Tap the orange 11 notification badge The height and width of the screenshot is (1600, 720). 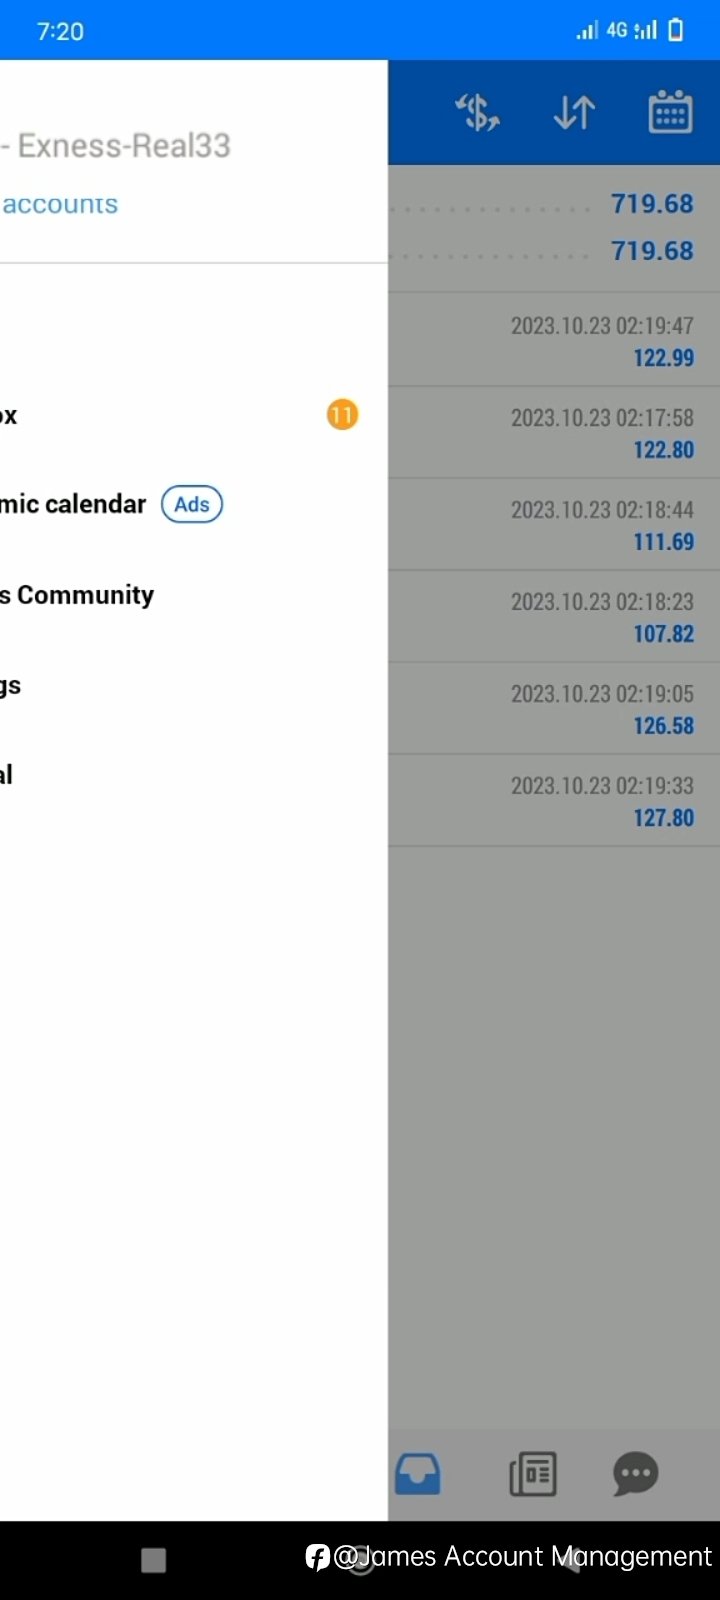(342, 414)
